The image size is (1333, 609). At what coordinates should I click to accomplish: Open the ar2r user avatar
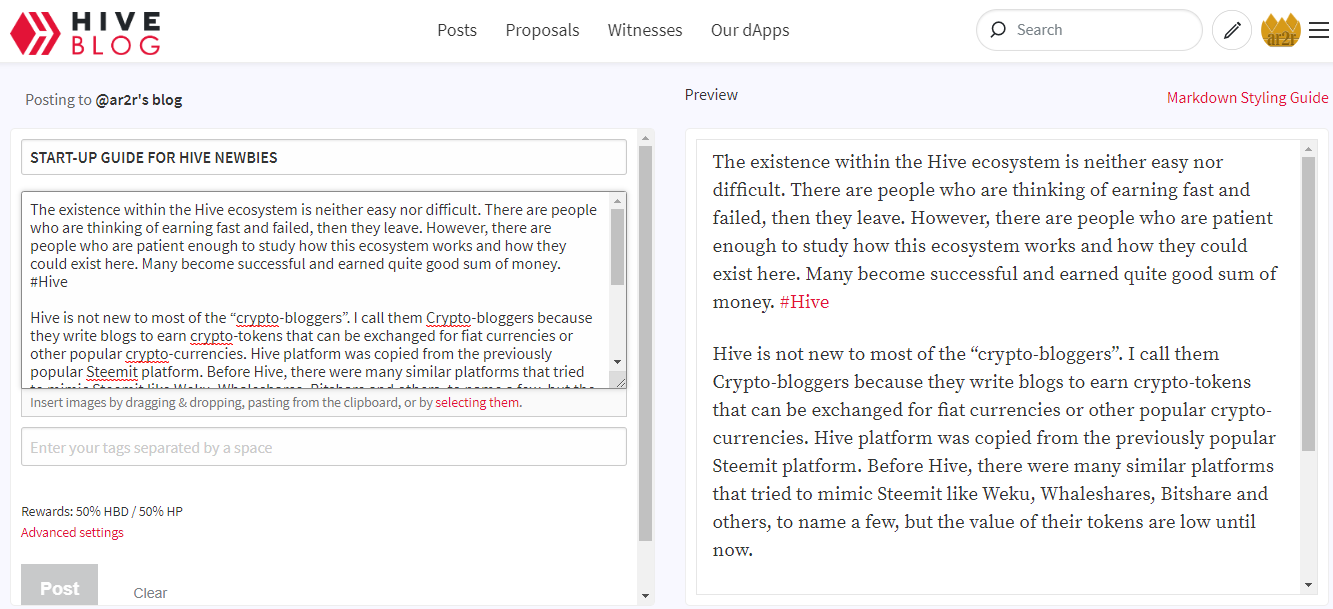click(1281, 30)
